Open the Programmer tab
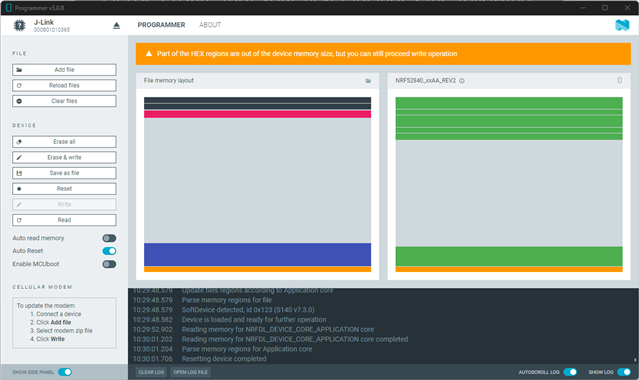The height and width of the screenshot is (380, 639). click(161, 25)
